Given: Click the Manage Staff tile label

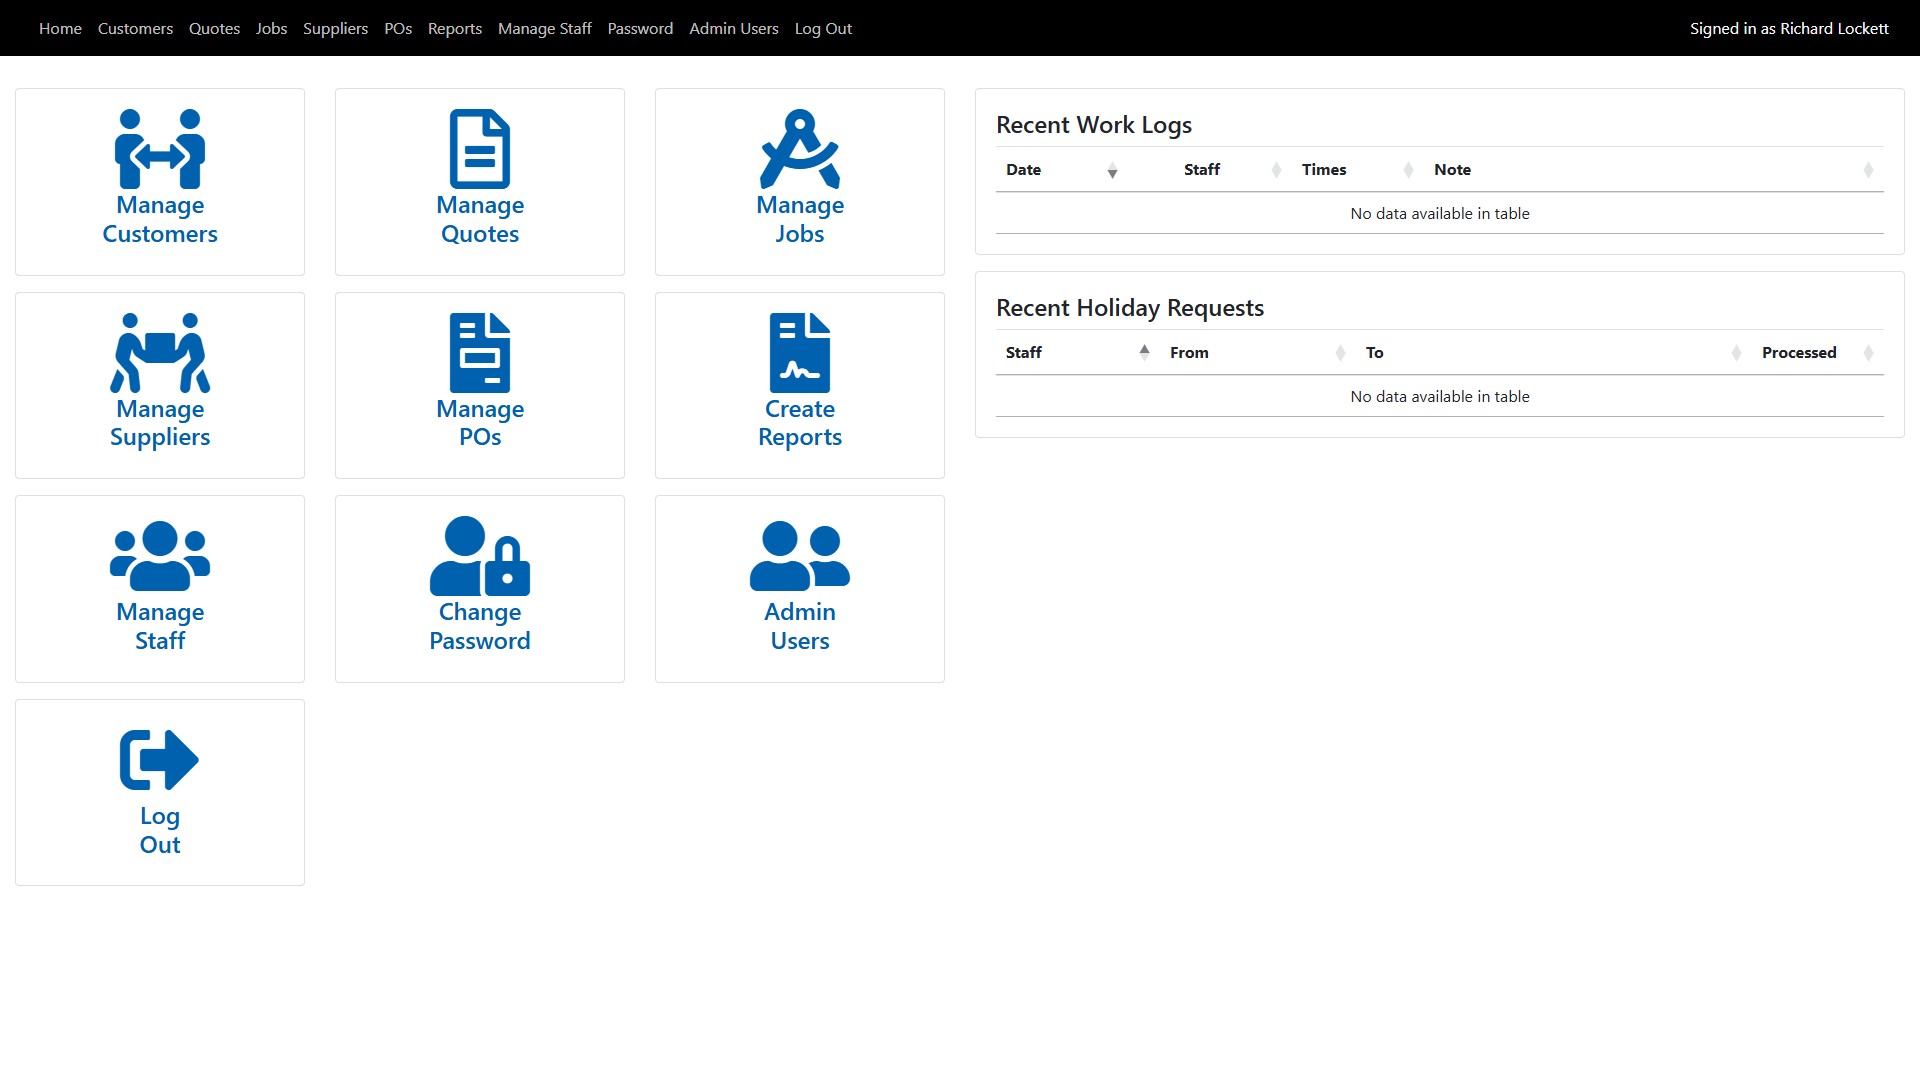Looking at the screenshot, I should [x=160, y=626].
